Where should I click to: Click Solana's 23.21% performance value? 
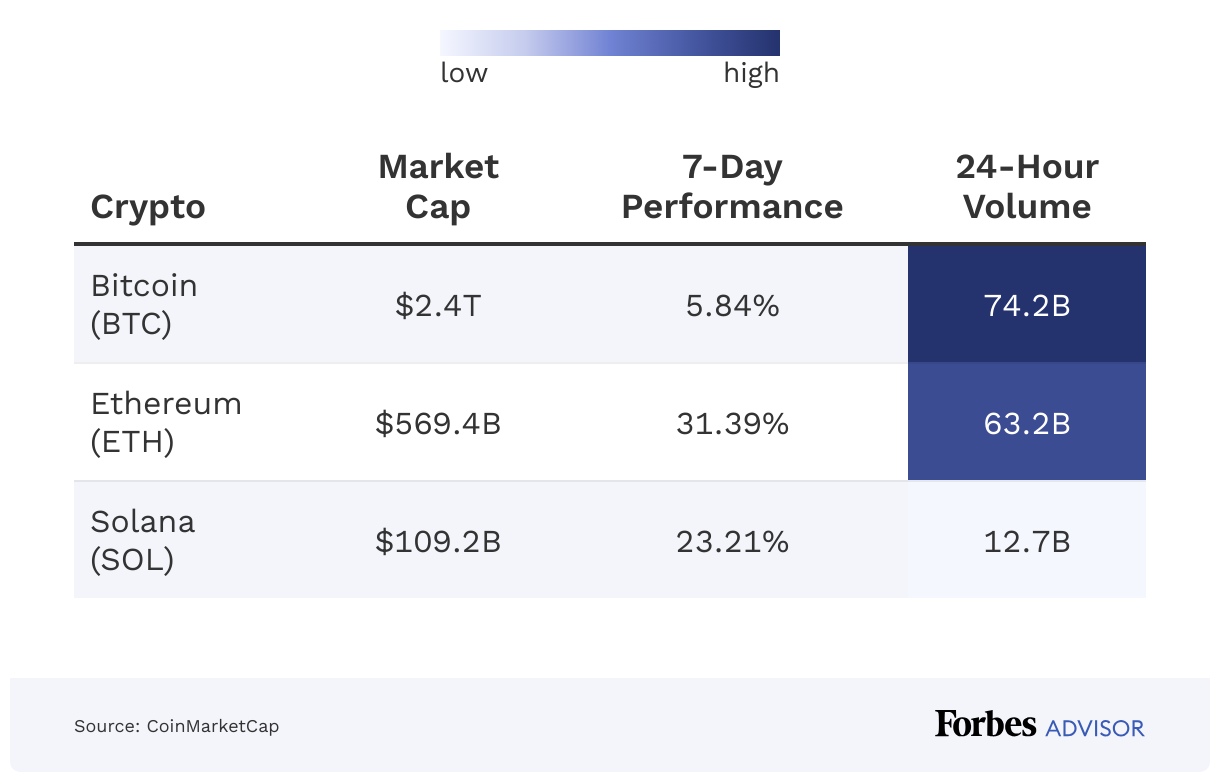tap(732, 541)
